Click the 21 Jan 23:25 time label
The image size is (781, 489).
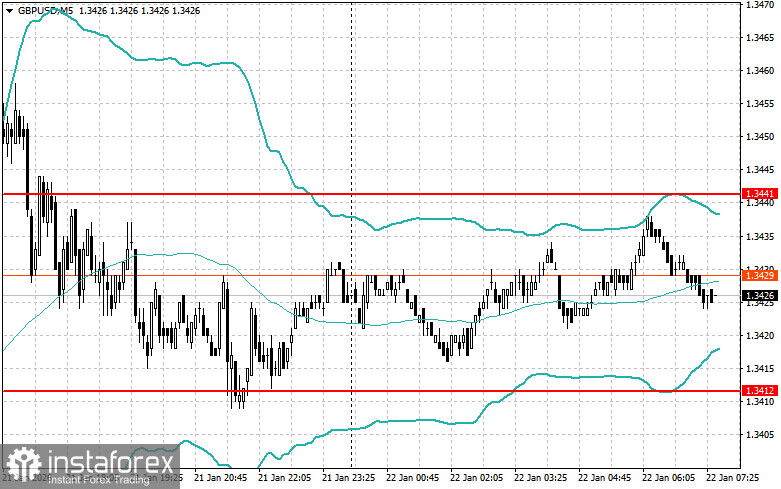349,478
